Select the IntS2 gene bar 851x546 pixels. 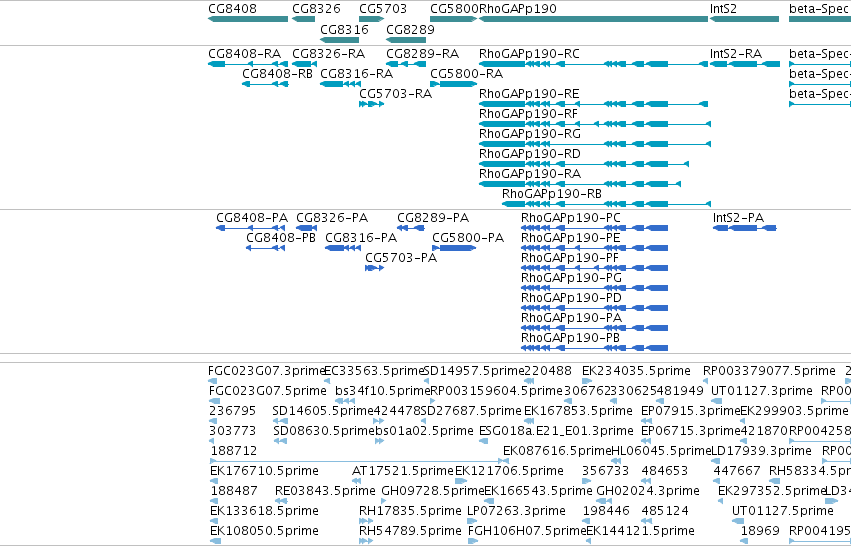tap(744, 19)
